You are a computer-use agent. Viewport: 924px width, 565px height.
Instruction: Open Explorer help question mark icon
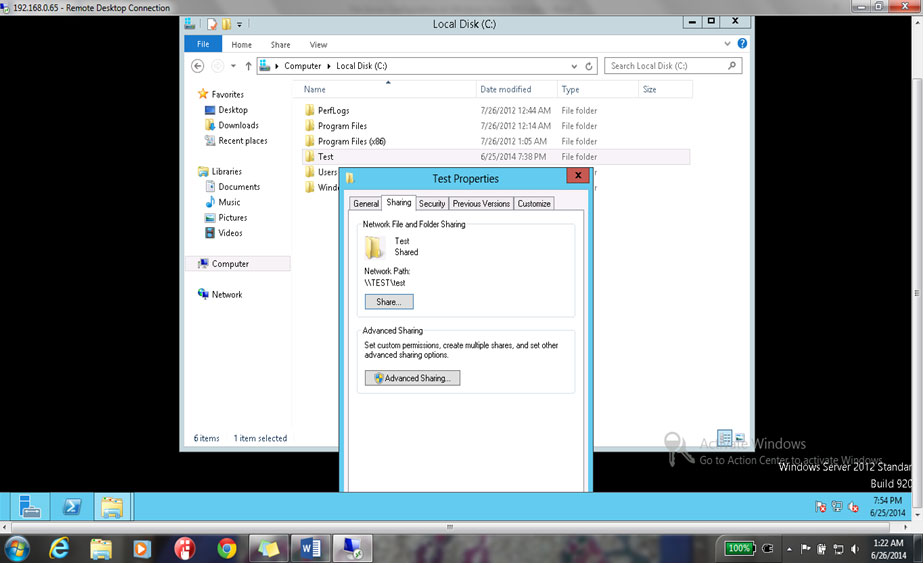pos(742,44)
